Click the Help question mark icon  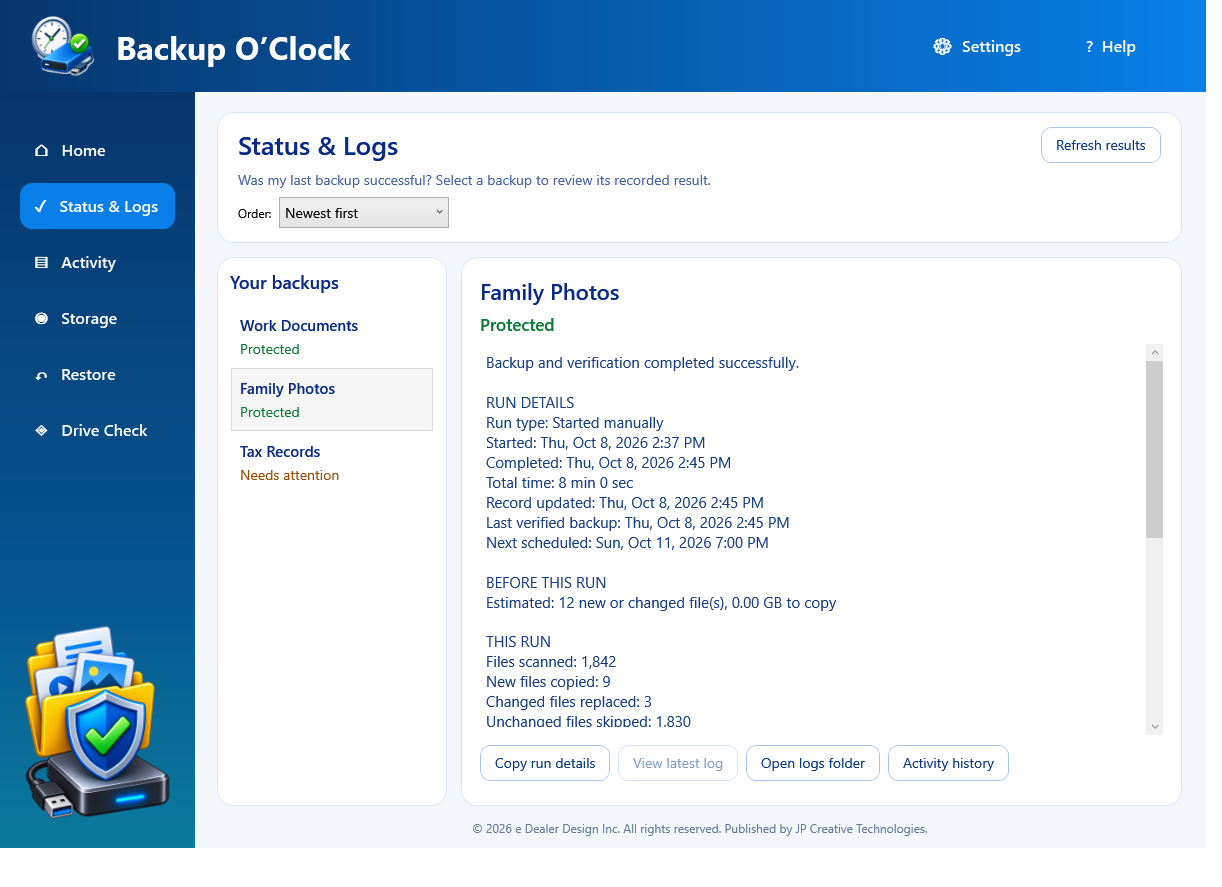click(1089, 47)
